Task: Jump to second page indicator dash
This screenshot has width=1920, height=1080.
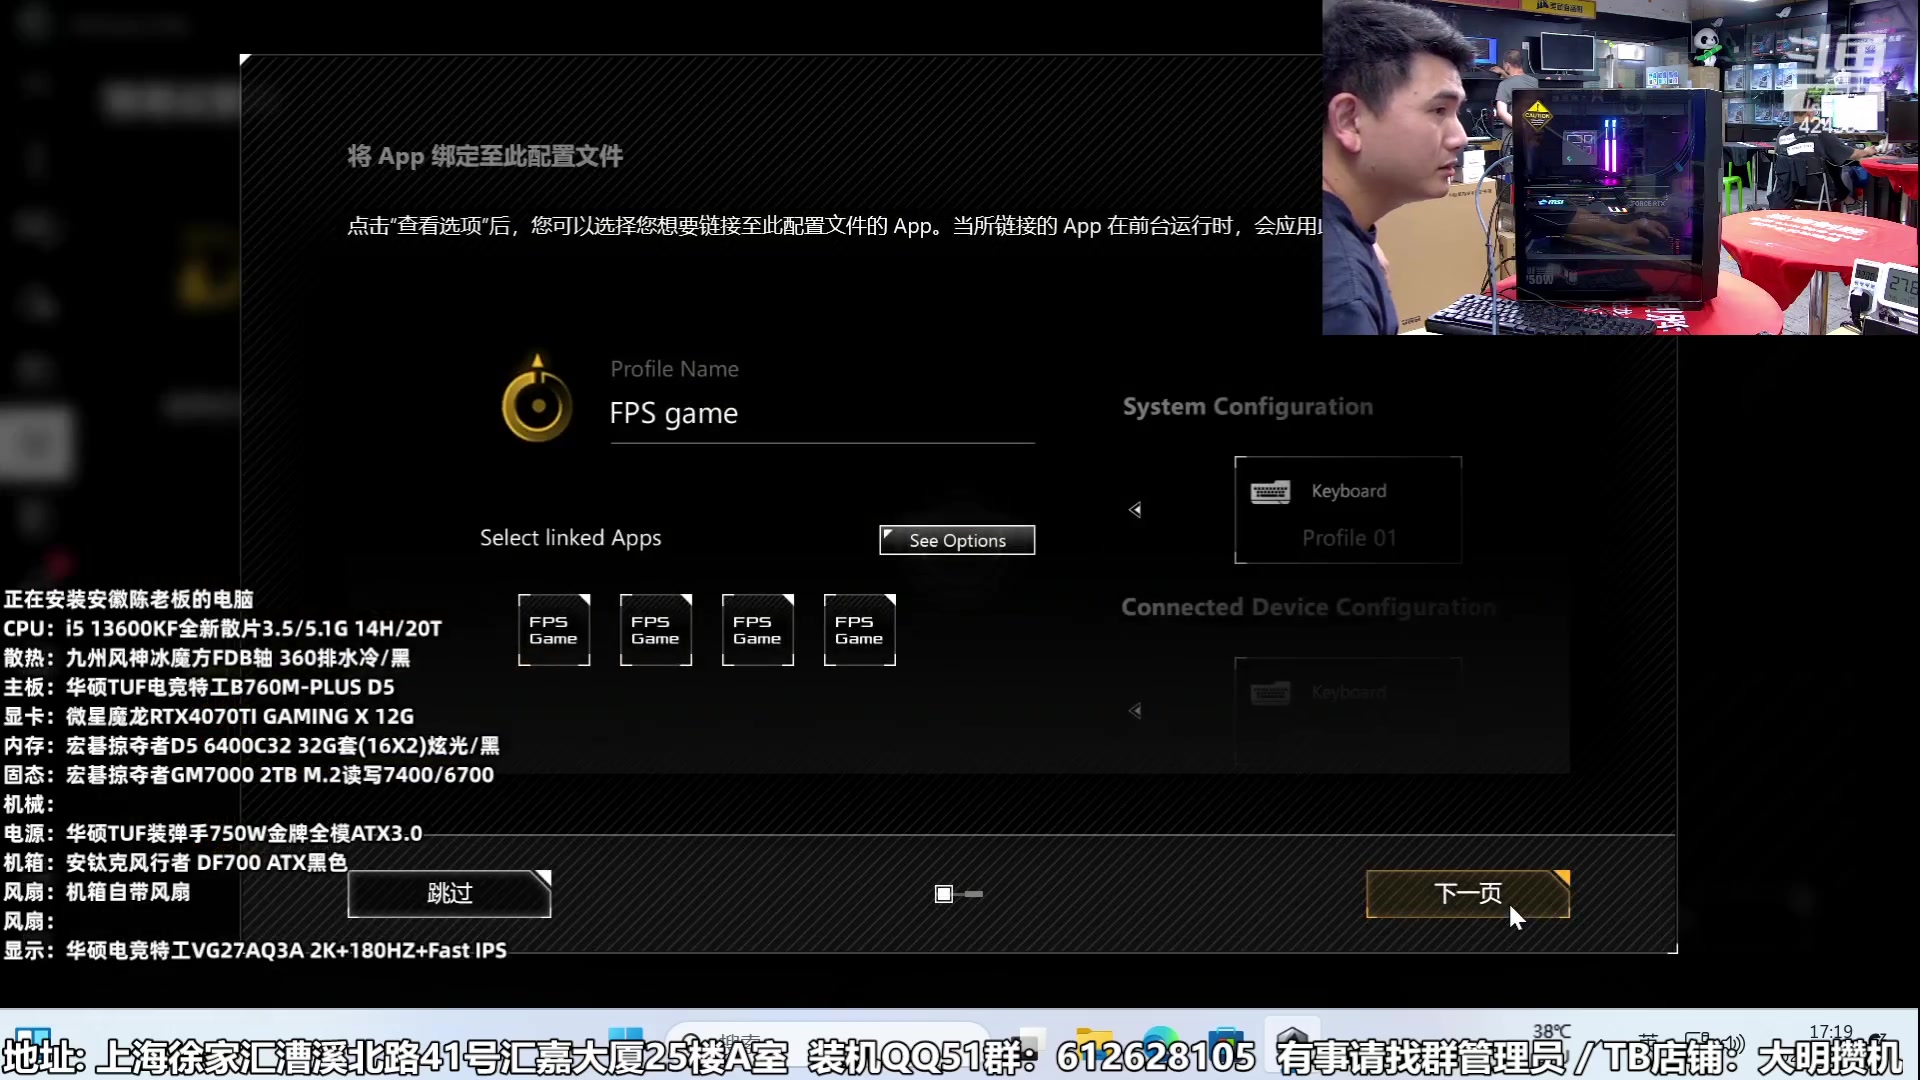Action: [x=974, y=894]
